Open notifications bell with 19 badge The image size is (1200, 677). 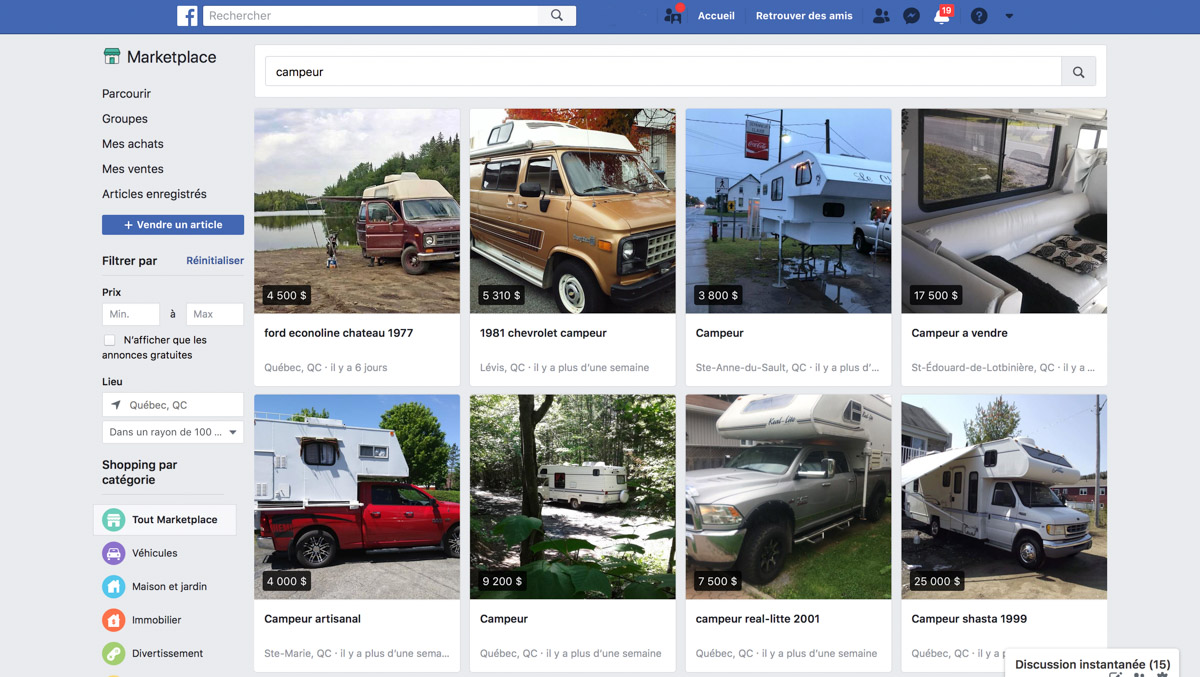click(x=941, y=16)
